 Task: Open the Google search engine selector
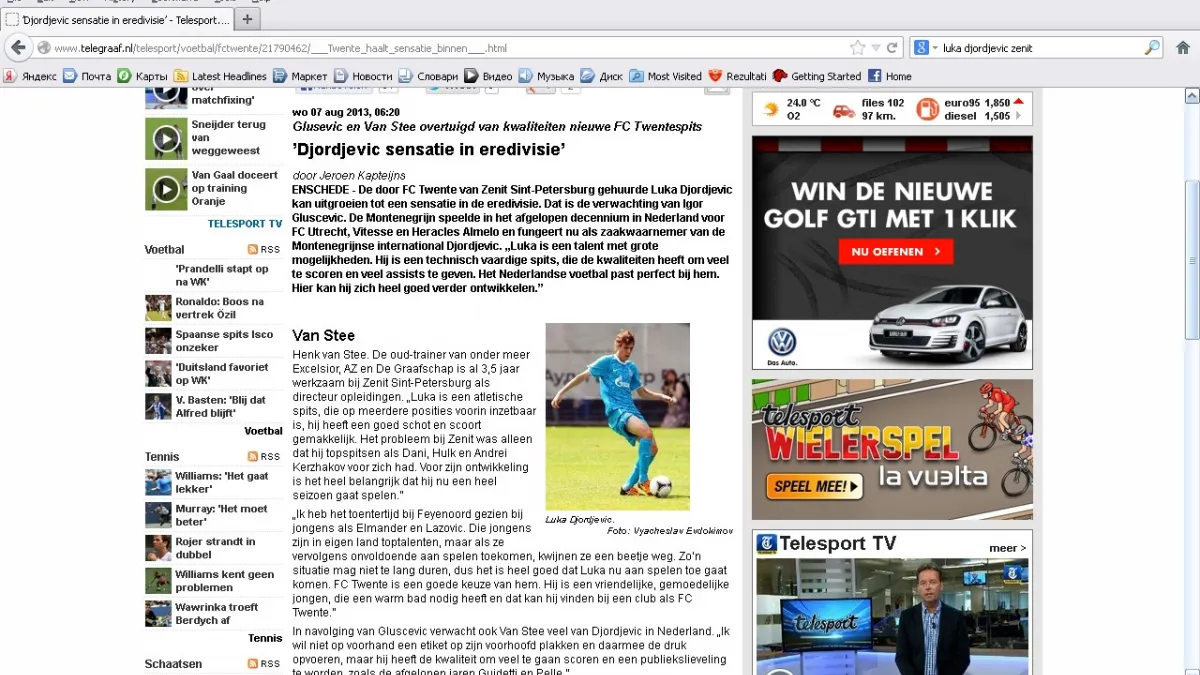pyautogui.click(x=925, y=48)
